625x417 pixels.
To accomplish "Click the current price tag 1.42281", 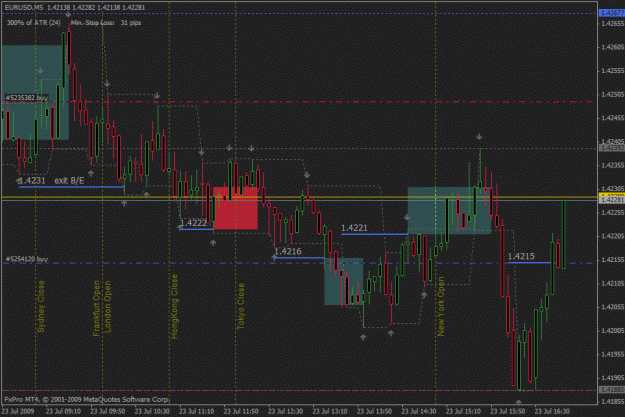I will (612, 200).
